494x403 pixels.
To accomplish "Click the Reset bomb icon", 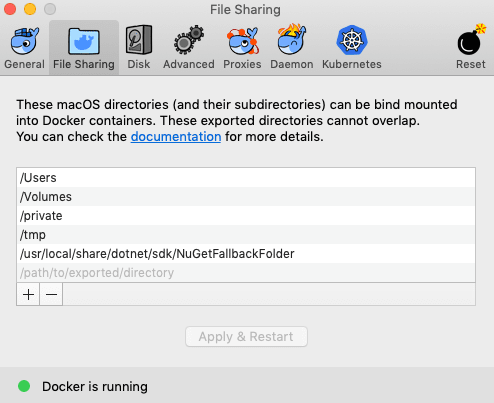I will pyautogui.click(x=471, y=39).
